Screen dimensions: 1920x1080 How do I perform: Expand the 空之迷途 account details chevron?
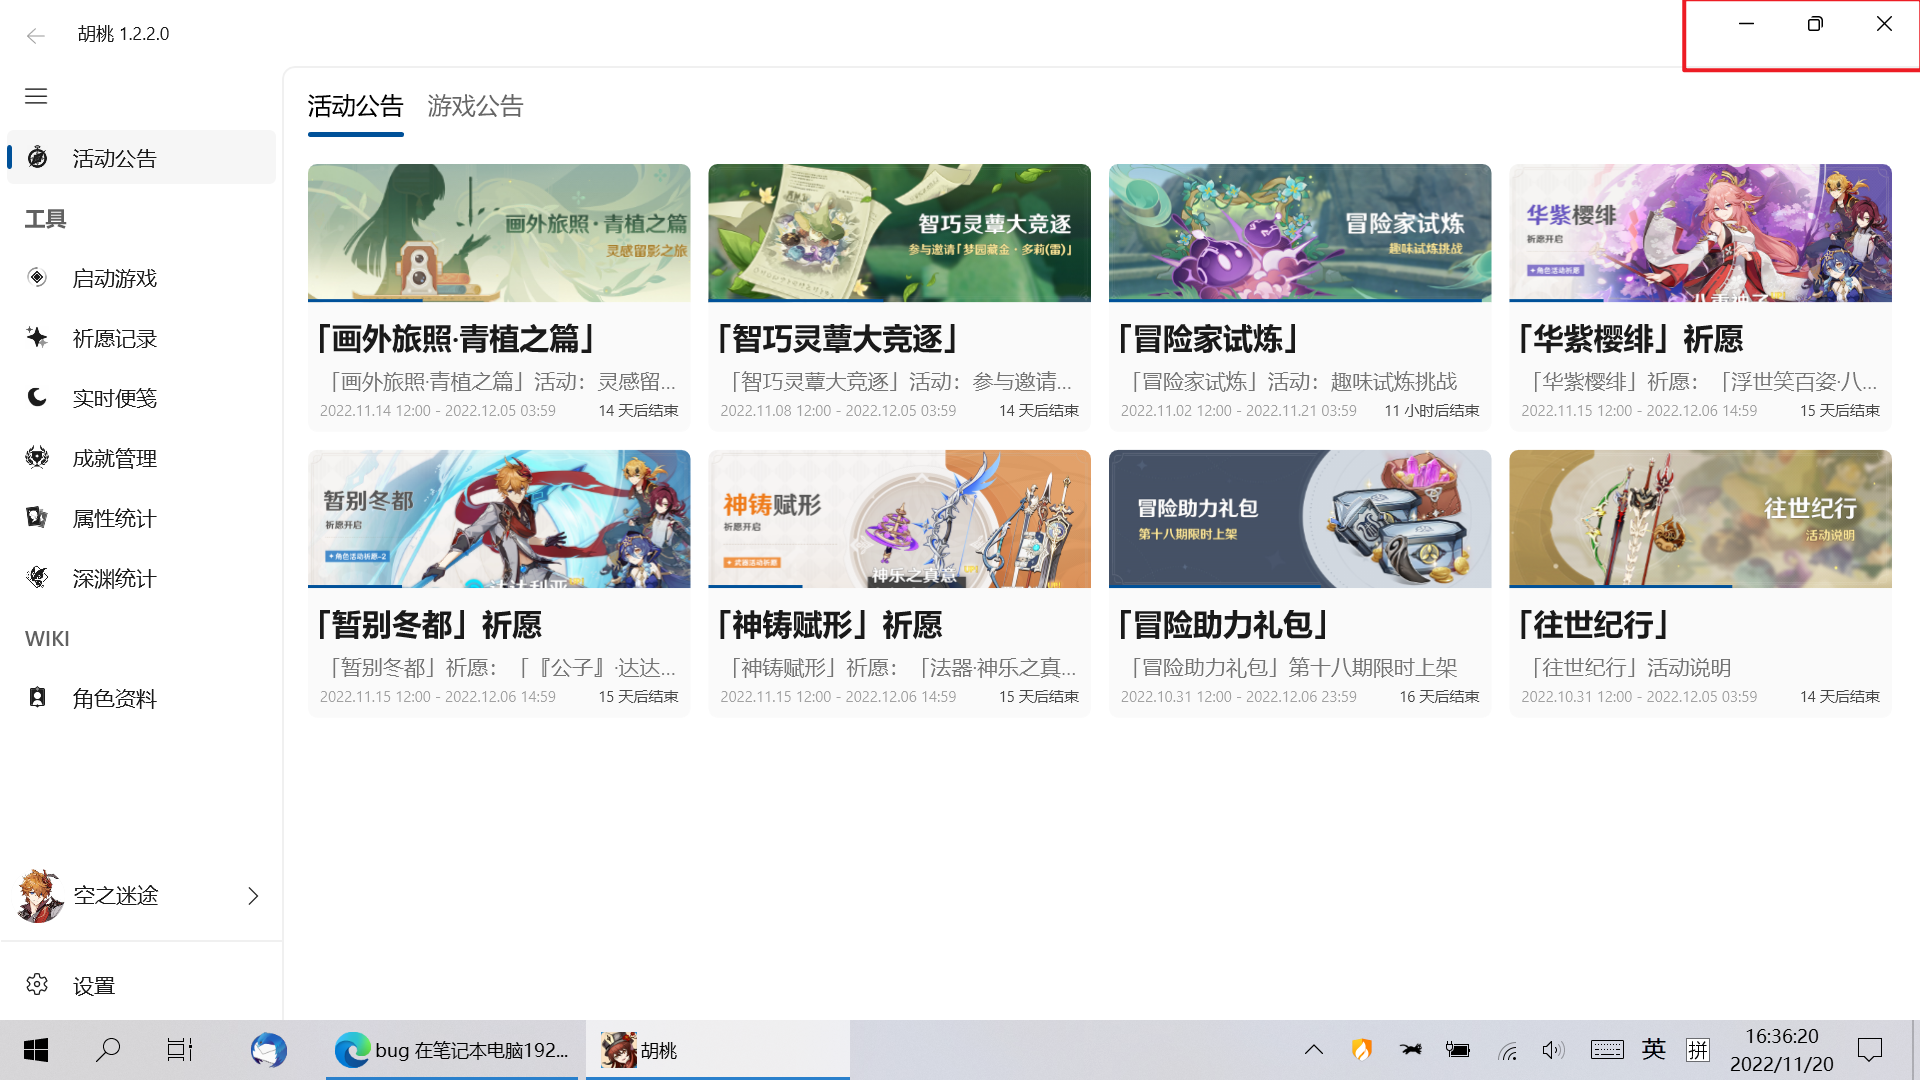[x=252, y=896]
